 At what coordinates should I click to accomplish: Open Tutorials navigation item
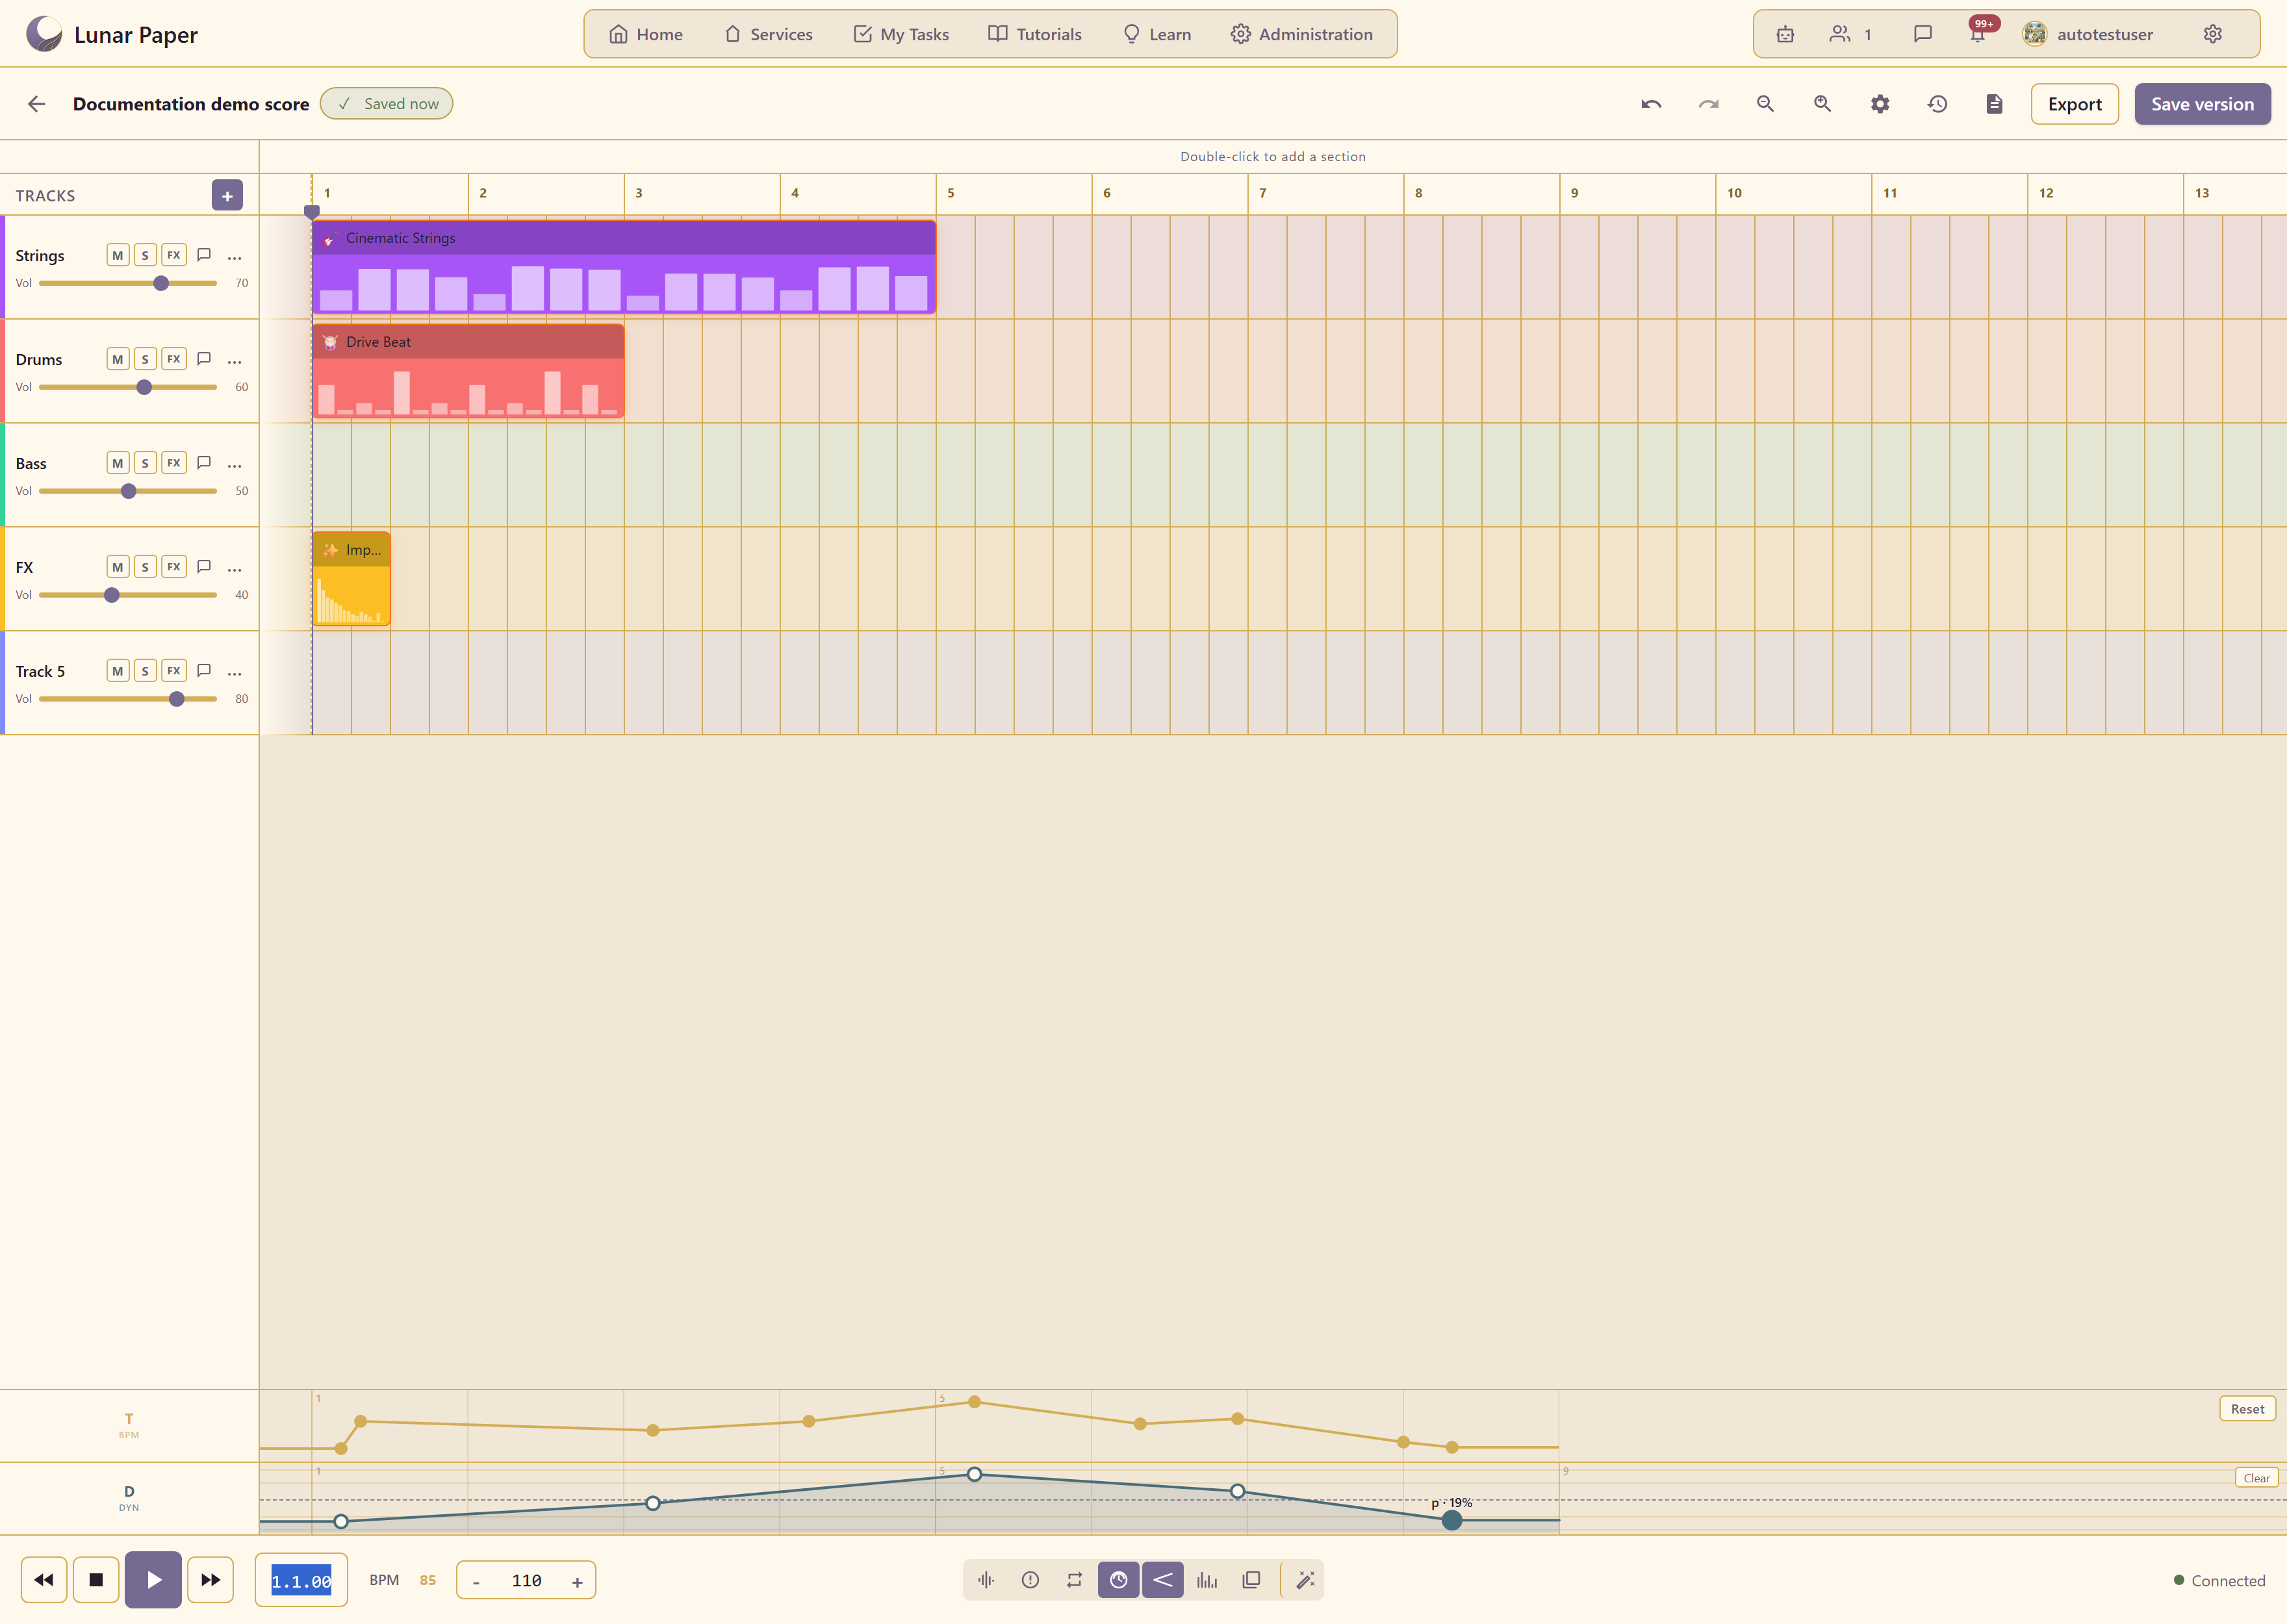point(1035,34)
